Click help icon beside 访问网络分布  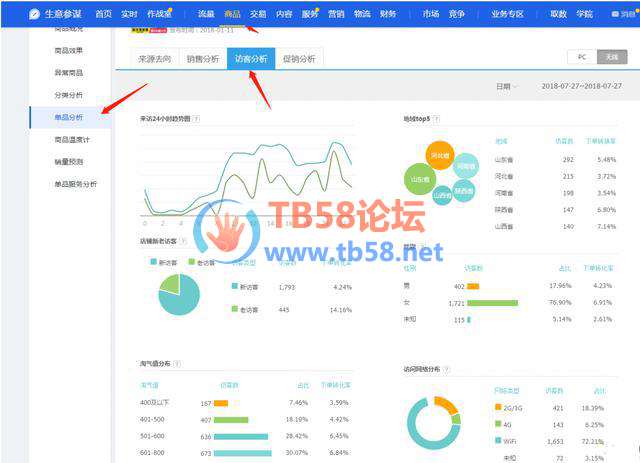pos(445,368)
